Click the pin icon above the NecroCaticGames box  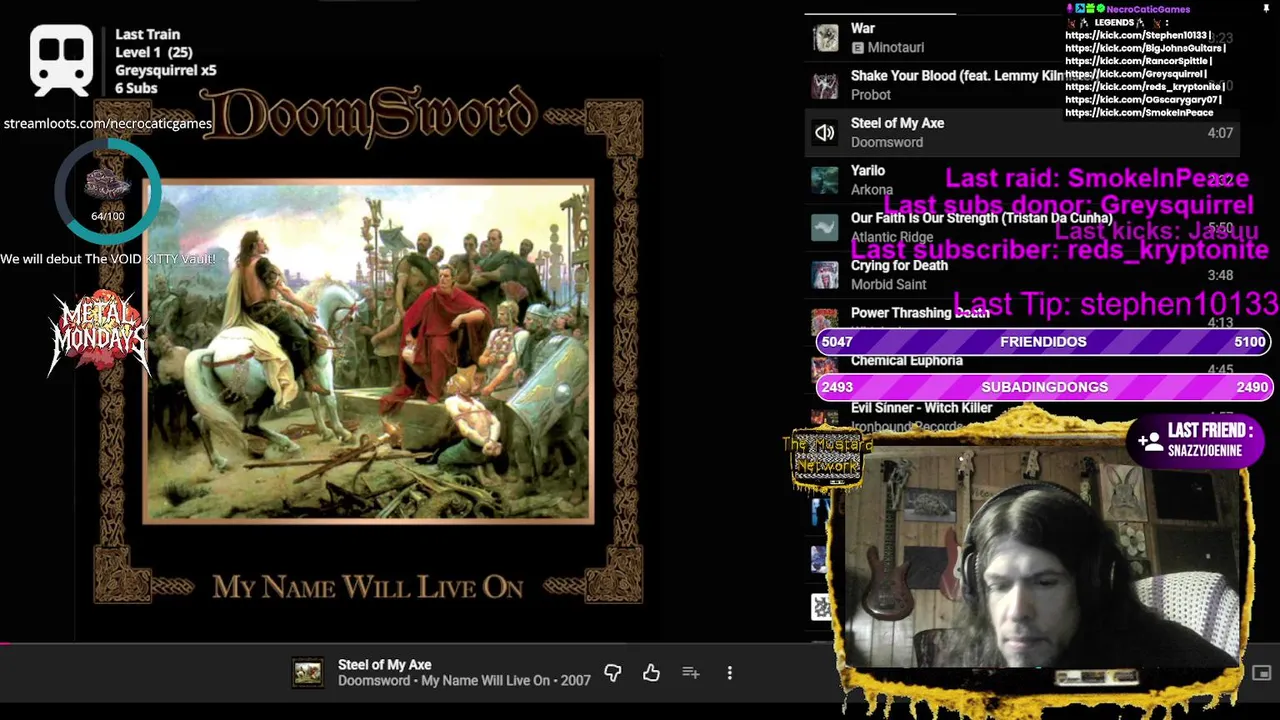(x=1266, y=9)
